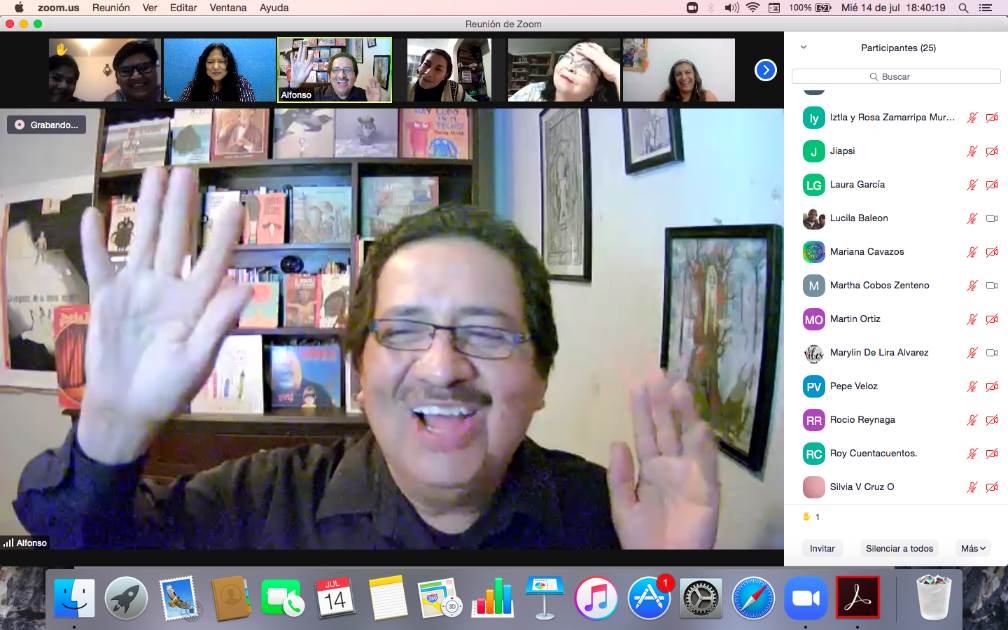1008x630 pixels.
Task: Click the Silenciar a todos button
Action: tap(899, 548)
